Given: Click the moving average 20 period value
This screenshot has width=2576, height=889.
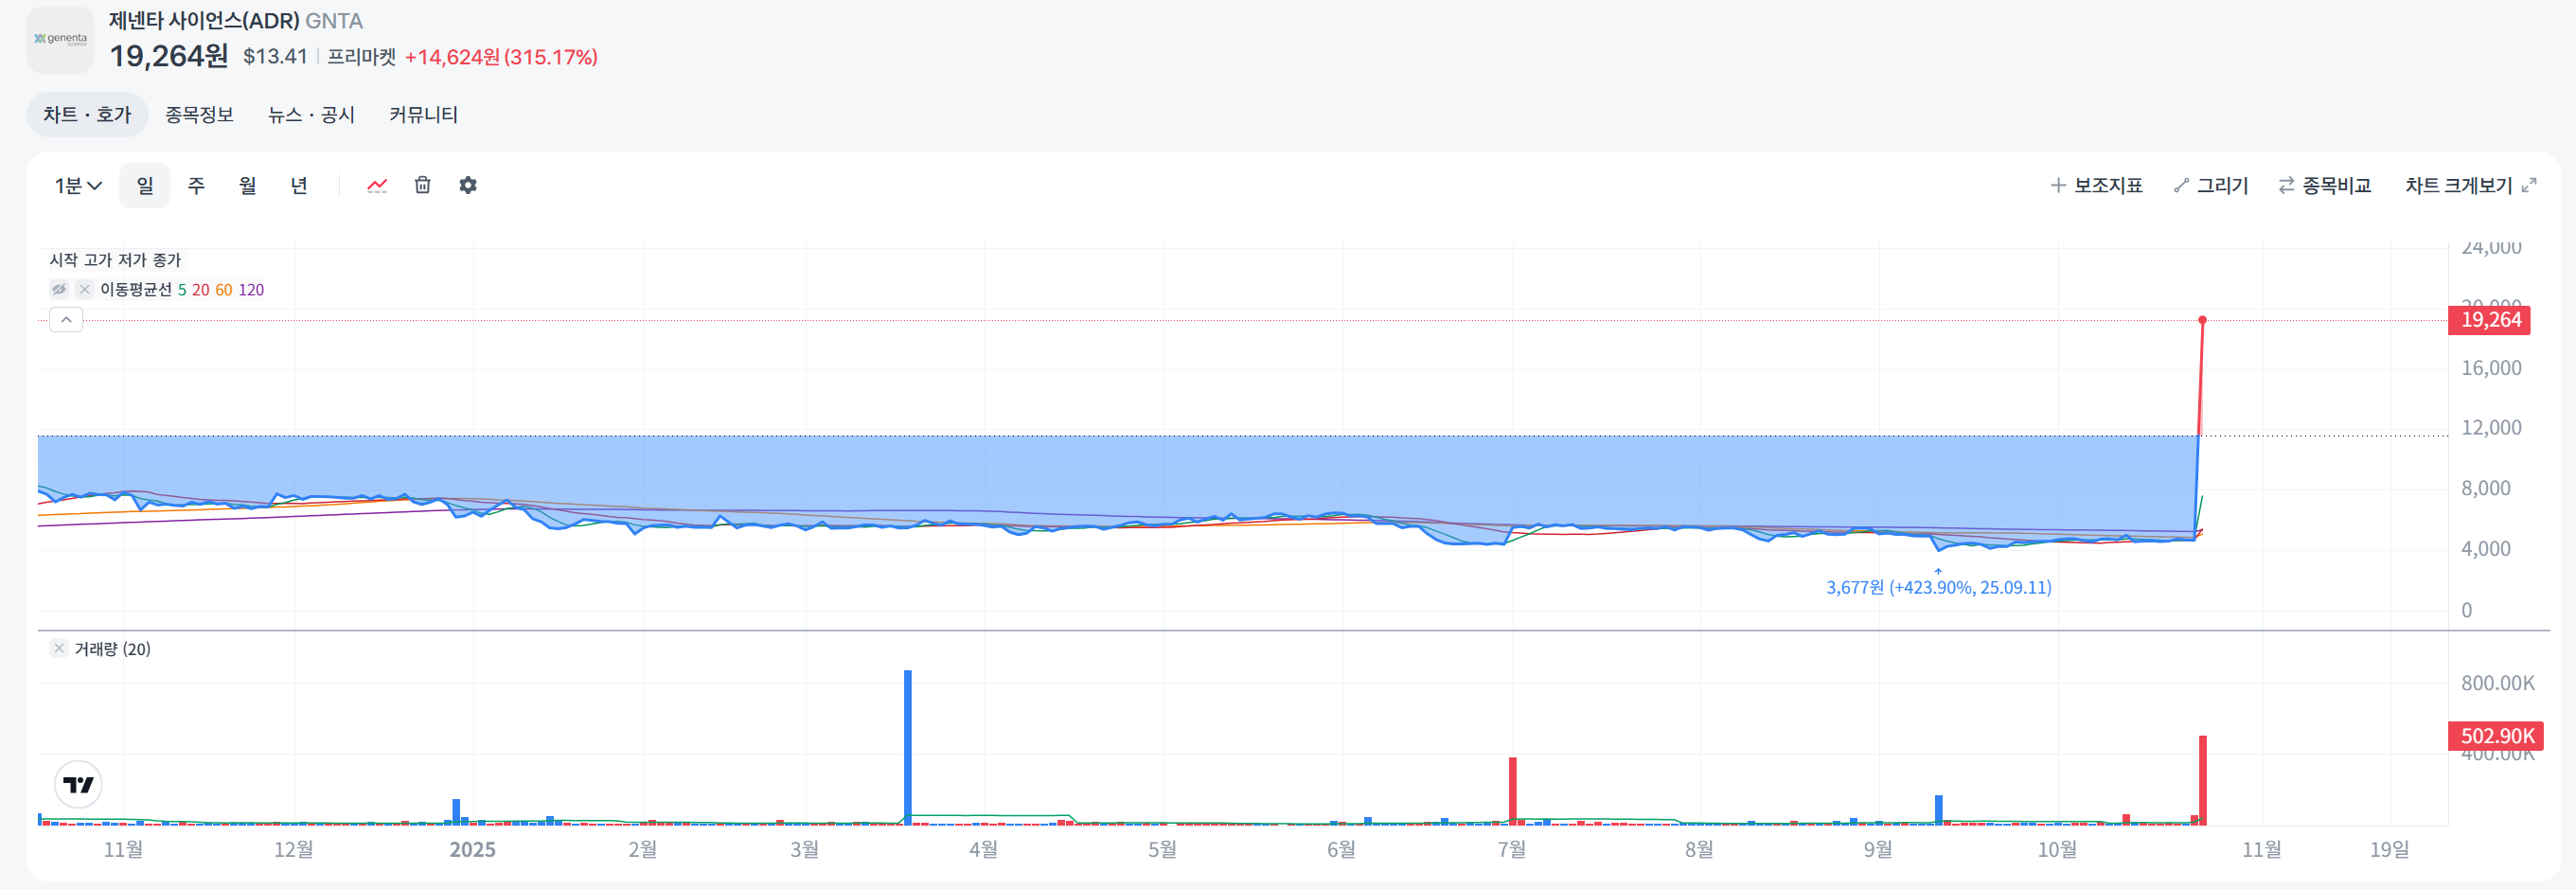Looking at the screenshot, I should [x=201, y=290].
